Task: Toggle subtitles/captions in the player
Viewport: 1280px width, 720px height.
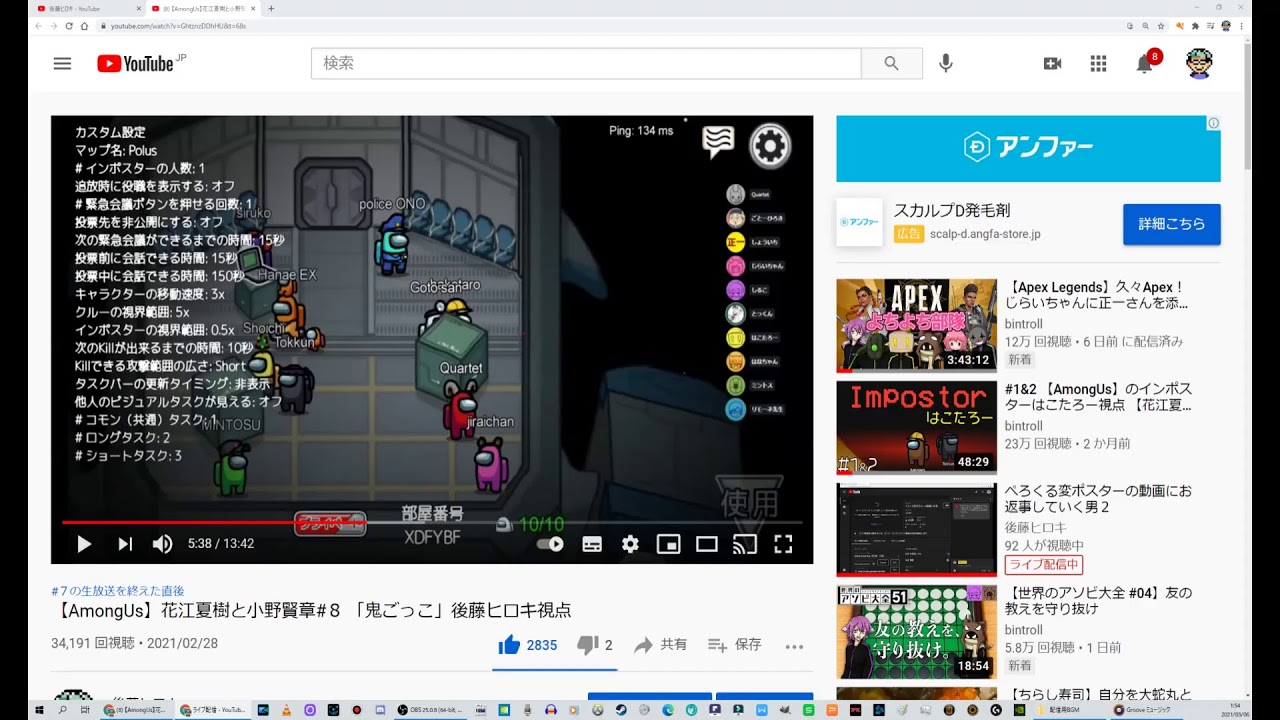Action: 592,544
